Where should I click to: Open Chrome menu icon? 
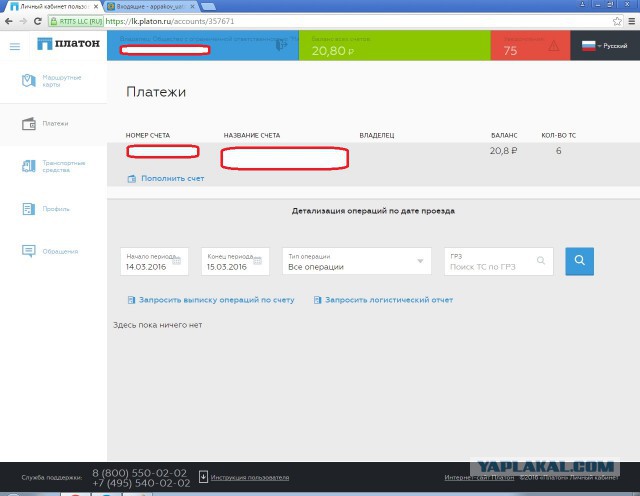tap(631, 21)
